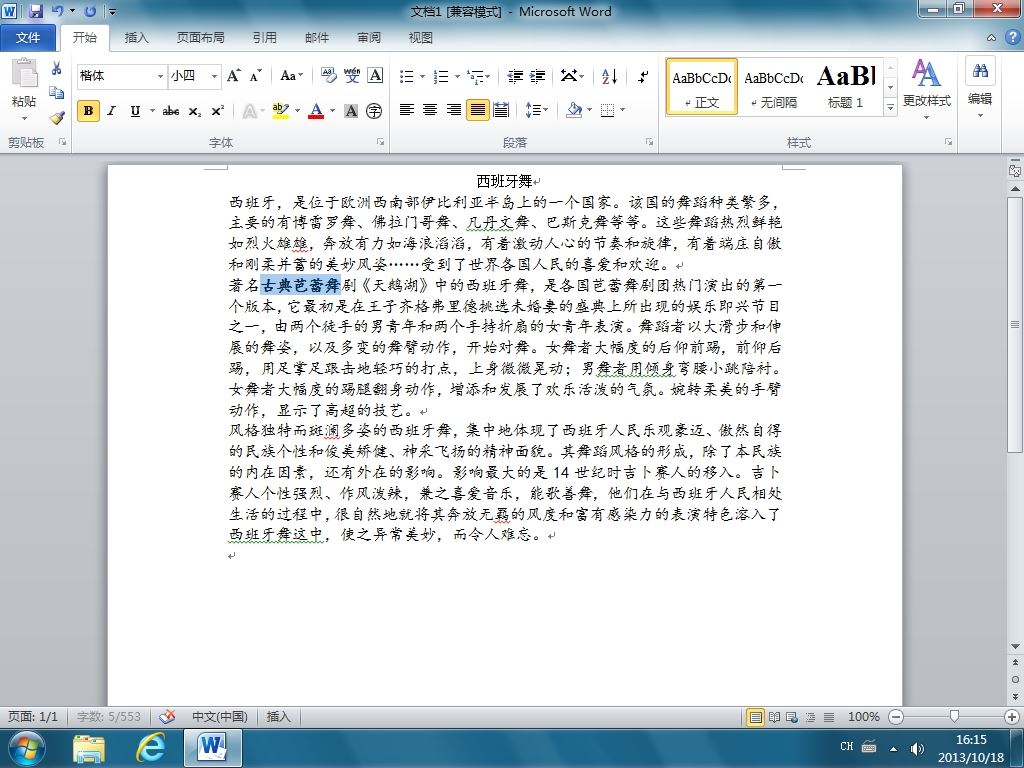Toggle Italic formatting
The width and height of the screenshot is (1024, 768).
coord(112,111)
